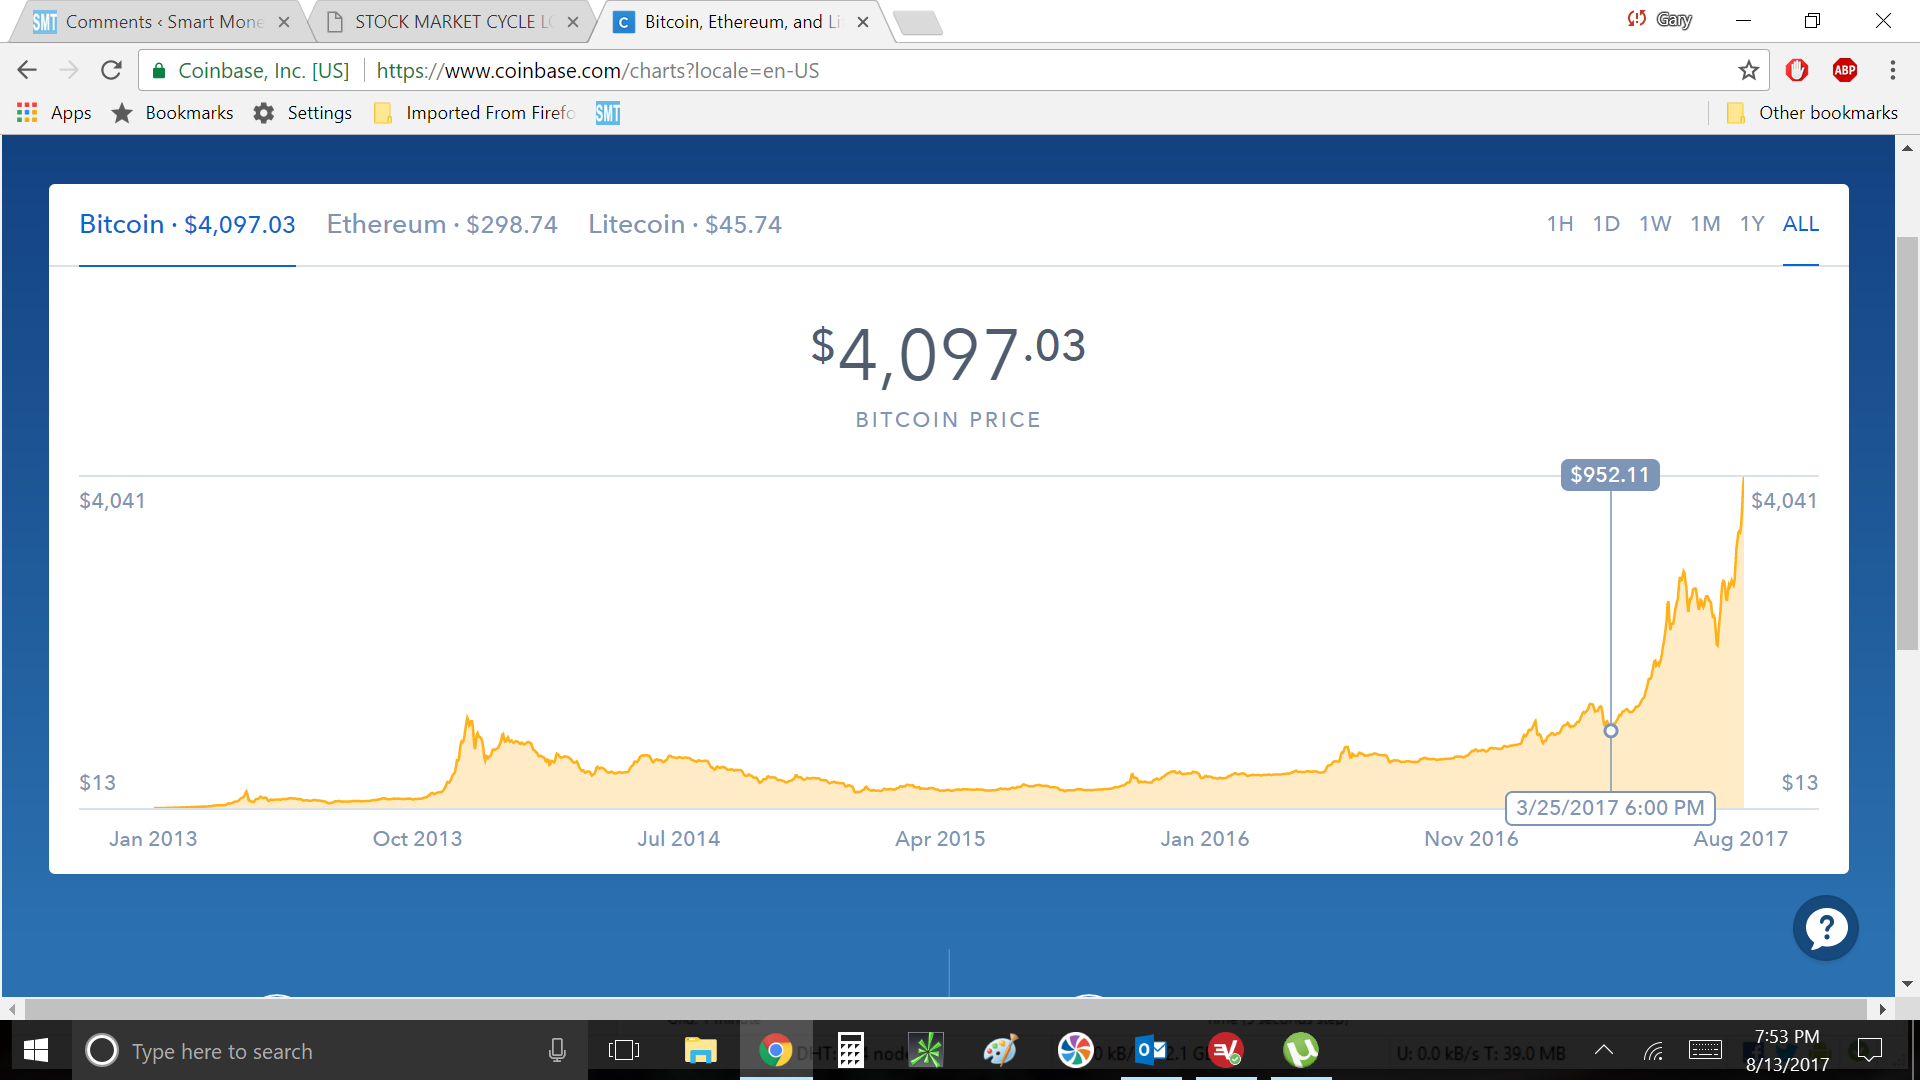1920x1080 pixels.
Task: Set the chart range to 1D
Action: pos(1606,224)
